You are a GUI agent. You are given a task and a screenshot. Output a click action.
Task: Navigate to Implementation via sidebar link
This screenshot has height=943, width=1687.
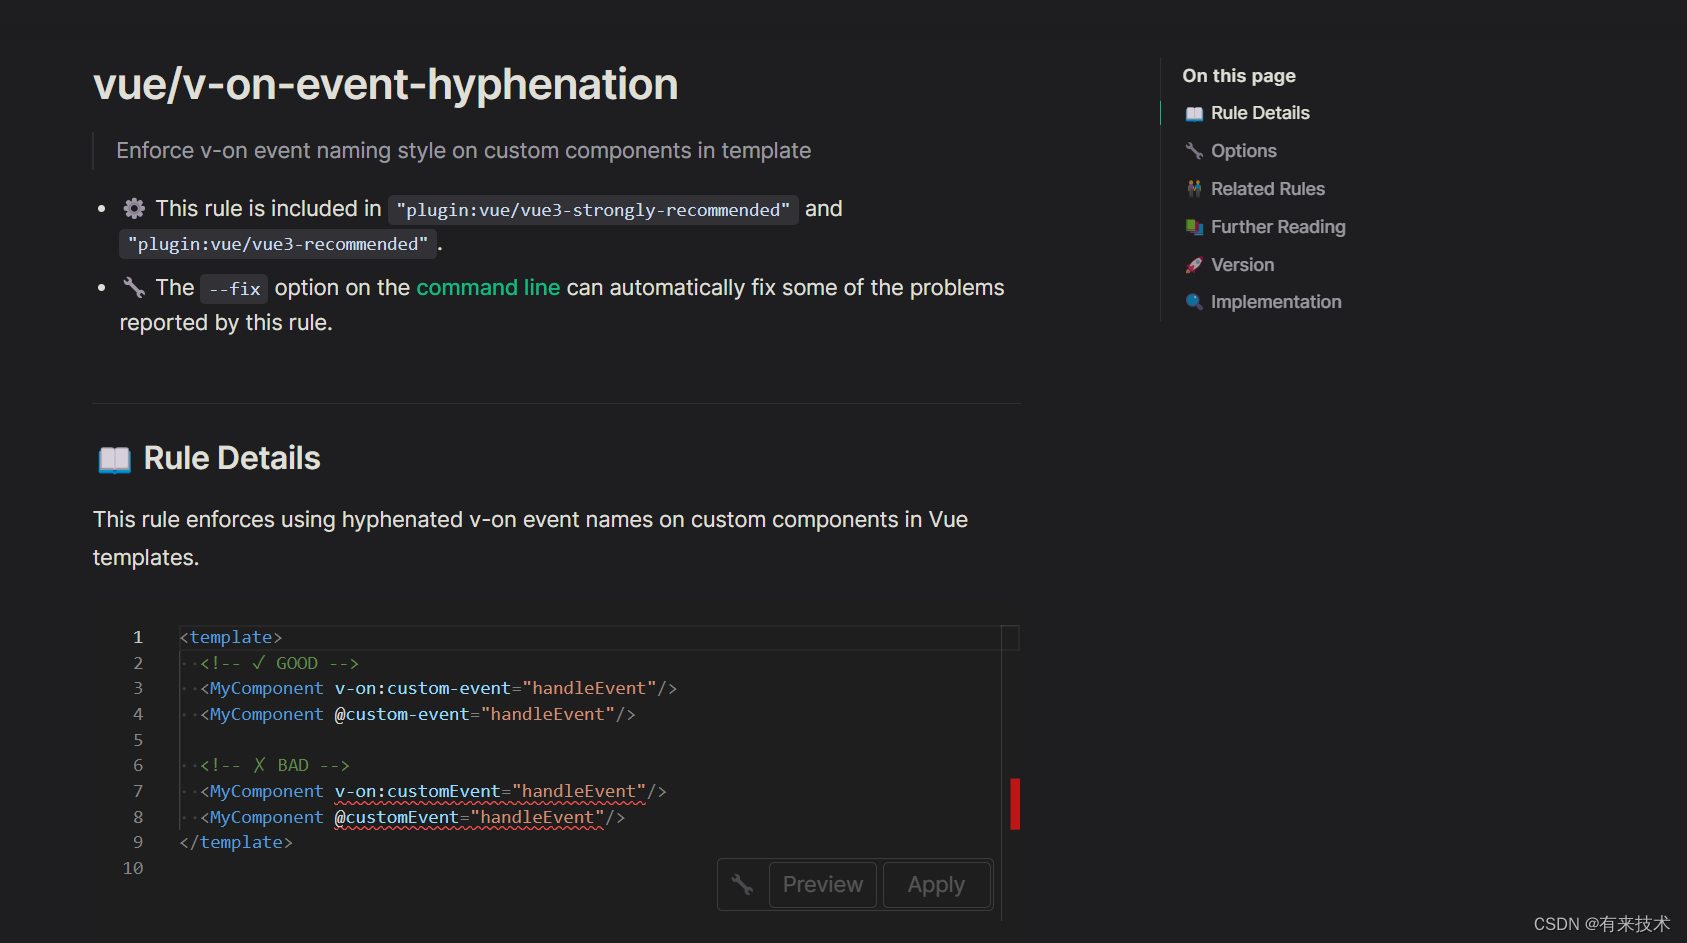pyautogui.click(x=1277, y=302)
